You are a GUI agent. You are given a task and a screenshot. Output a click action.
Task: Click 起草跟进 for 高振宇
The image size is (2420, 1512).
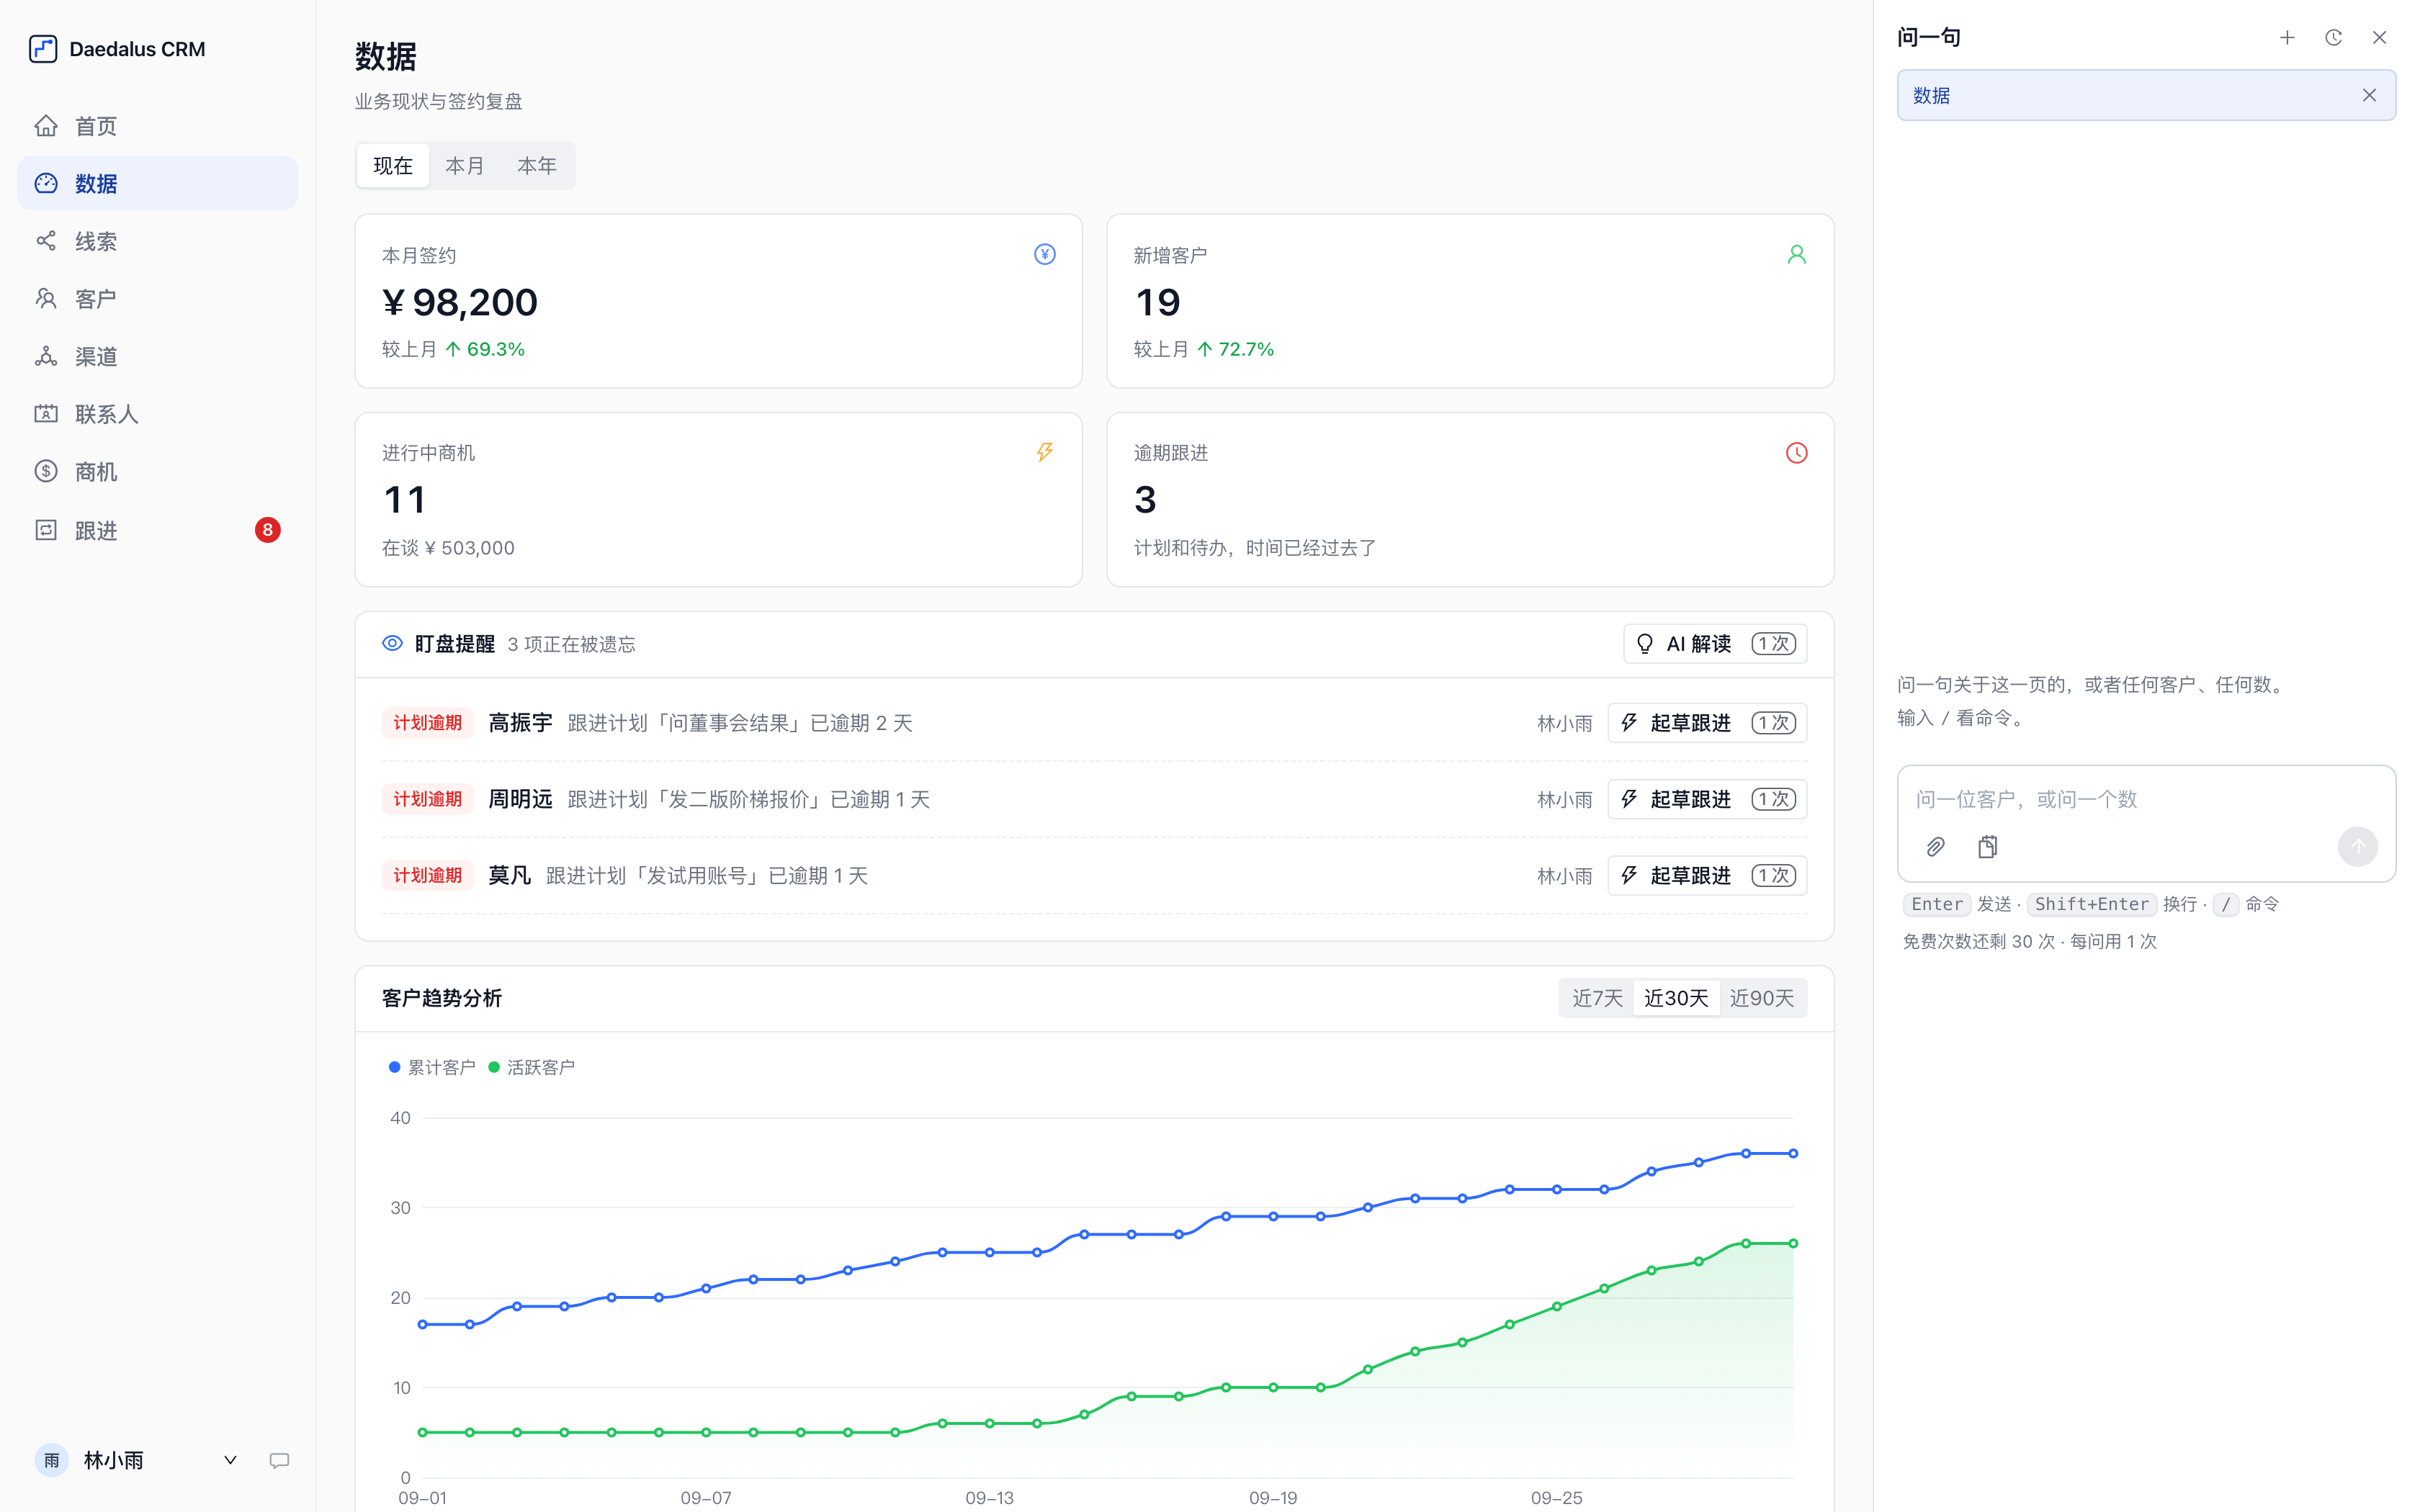tap(1707, 723)
